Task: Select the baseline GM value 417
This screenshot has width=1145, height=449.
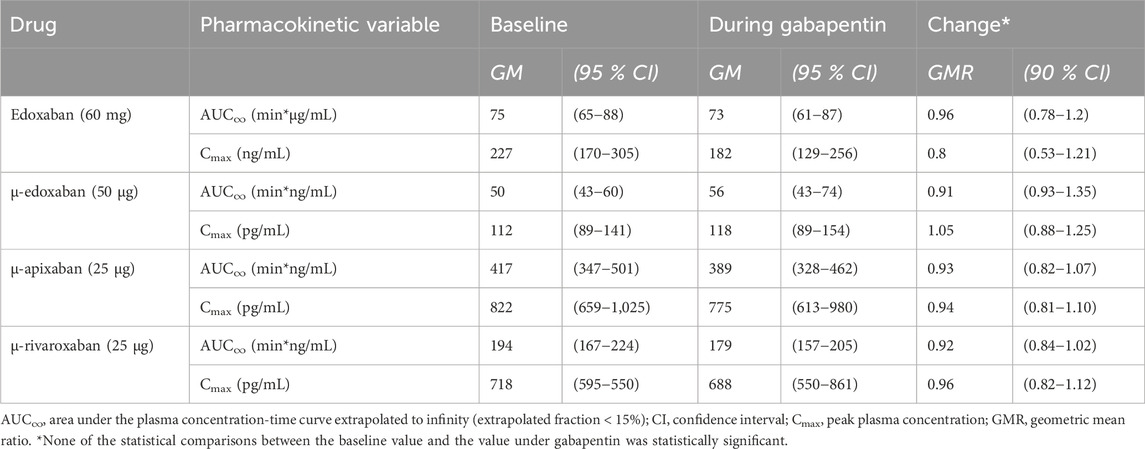Action: pos(500,269)
